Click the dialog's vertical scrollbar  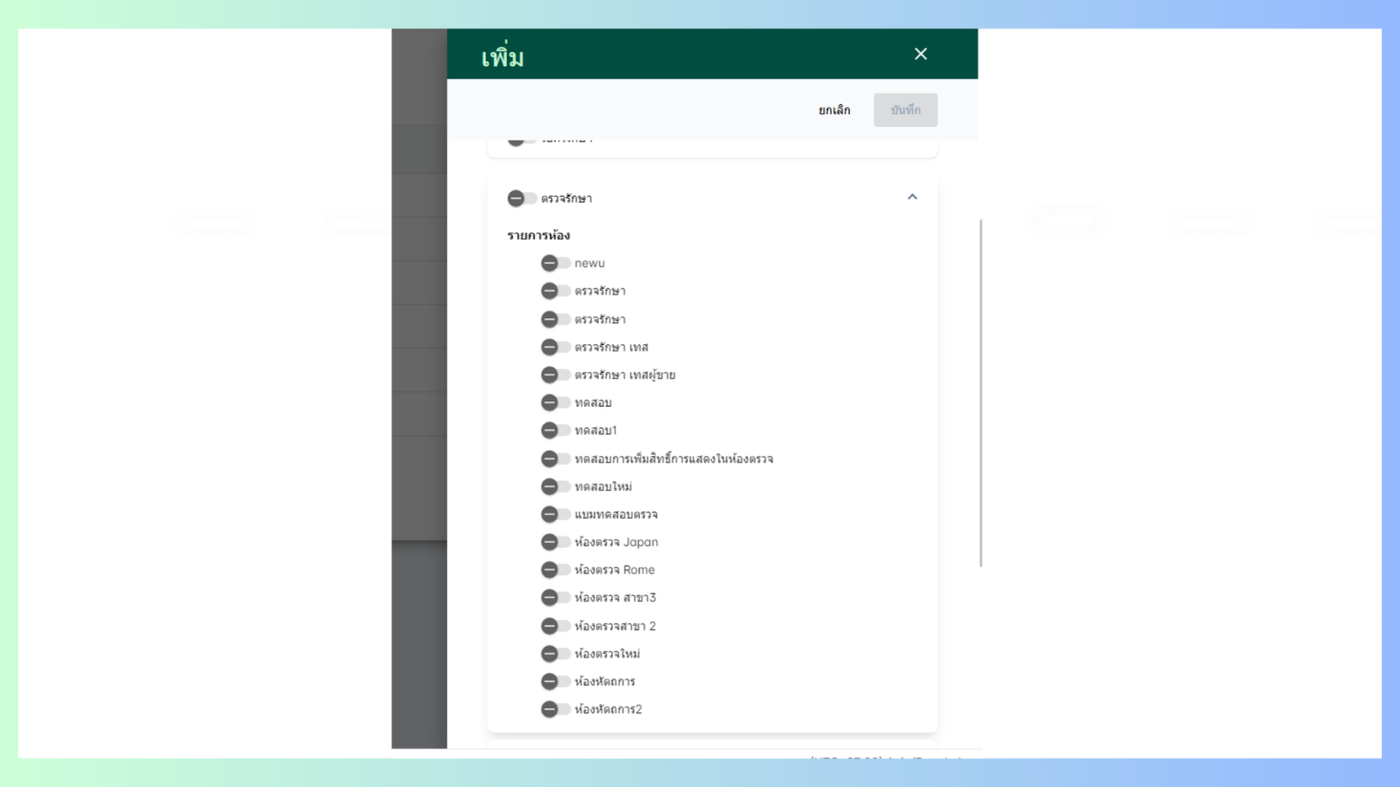tap(980, 393)
